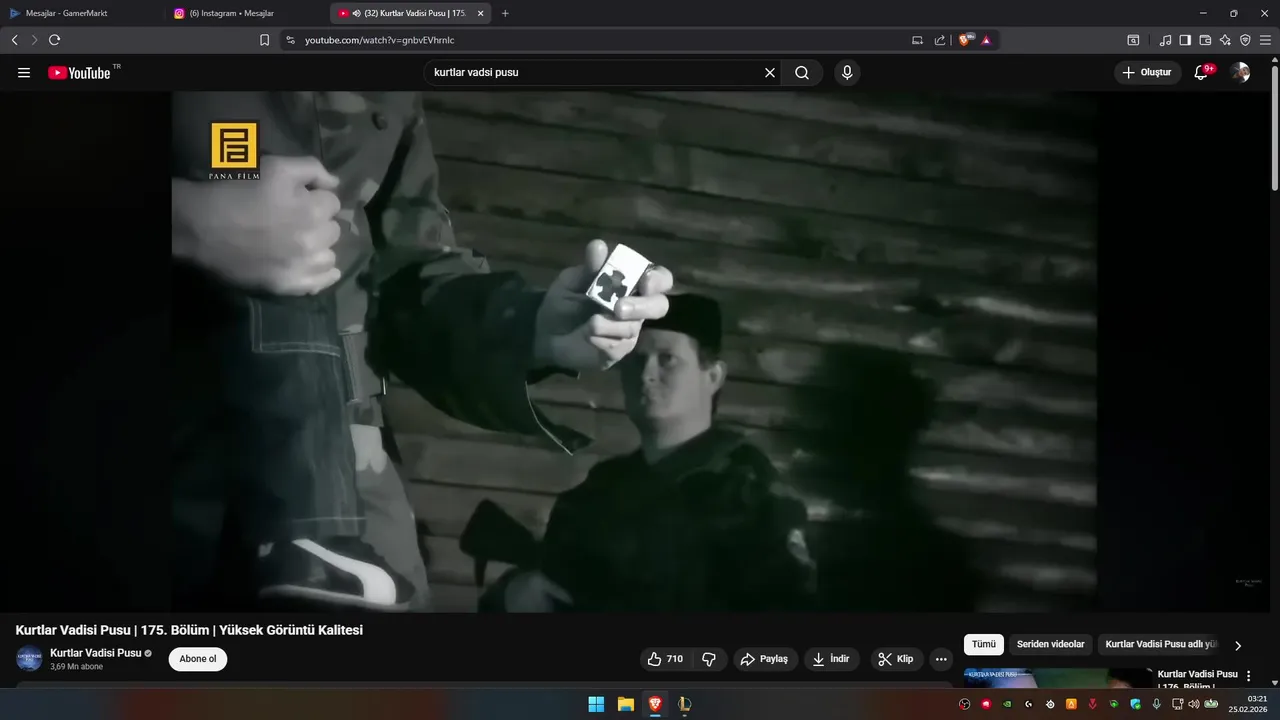
Task: Open NVIDIA tray icon
Action: click(x=1007, y=704)
